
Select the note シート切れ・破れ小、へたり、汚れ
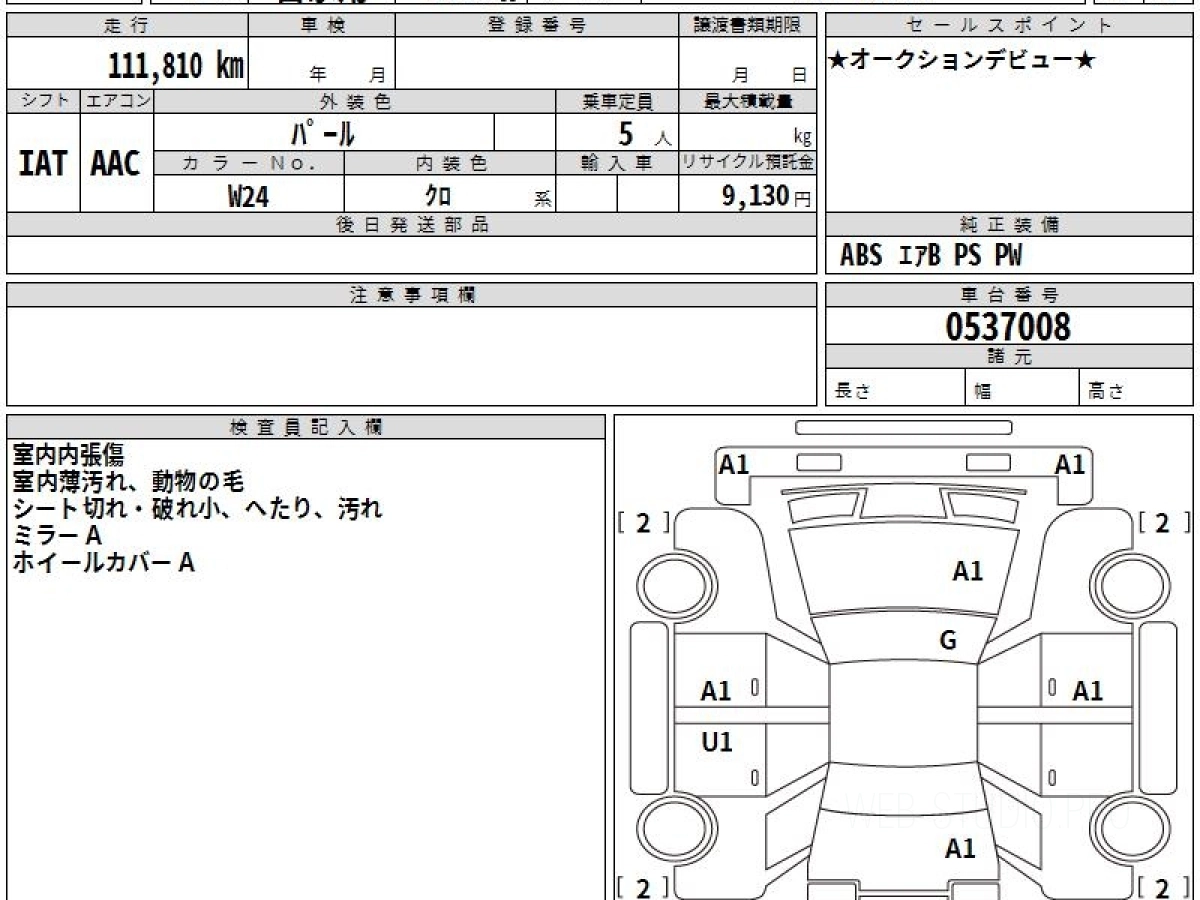pyautogui.click(x=197, y=508)
